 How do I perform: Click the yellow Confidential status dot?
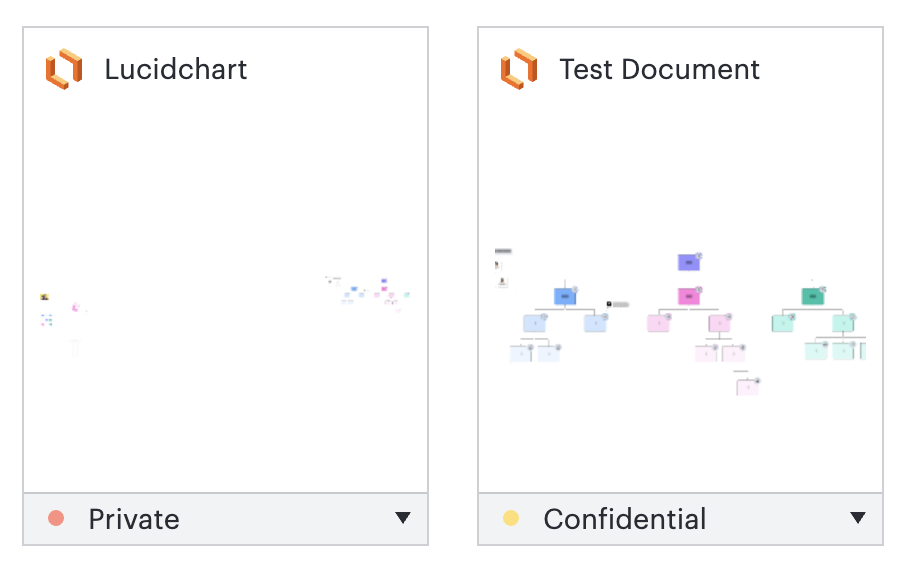tap(511, 518)
